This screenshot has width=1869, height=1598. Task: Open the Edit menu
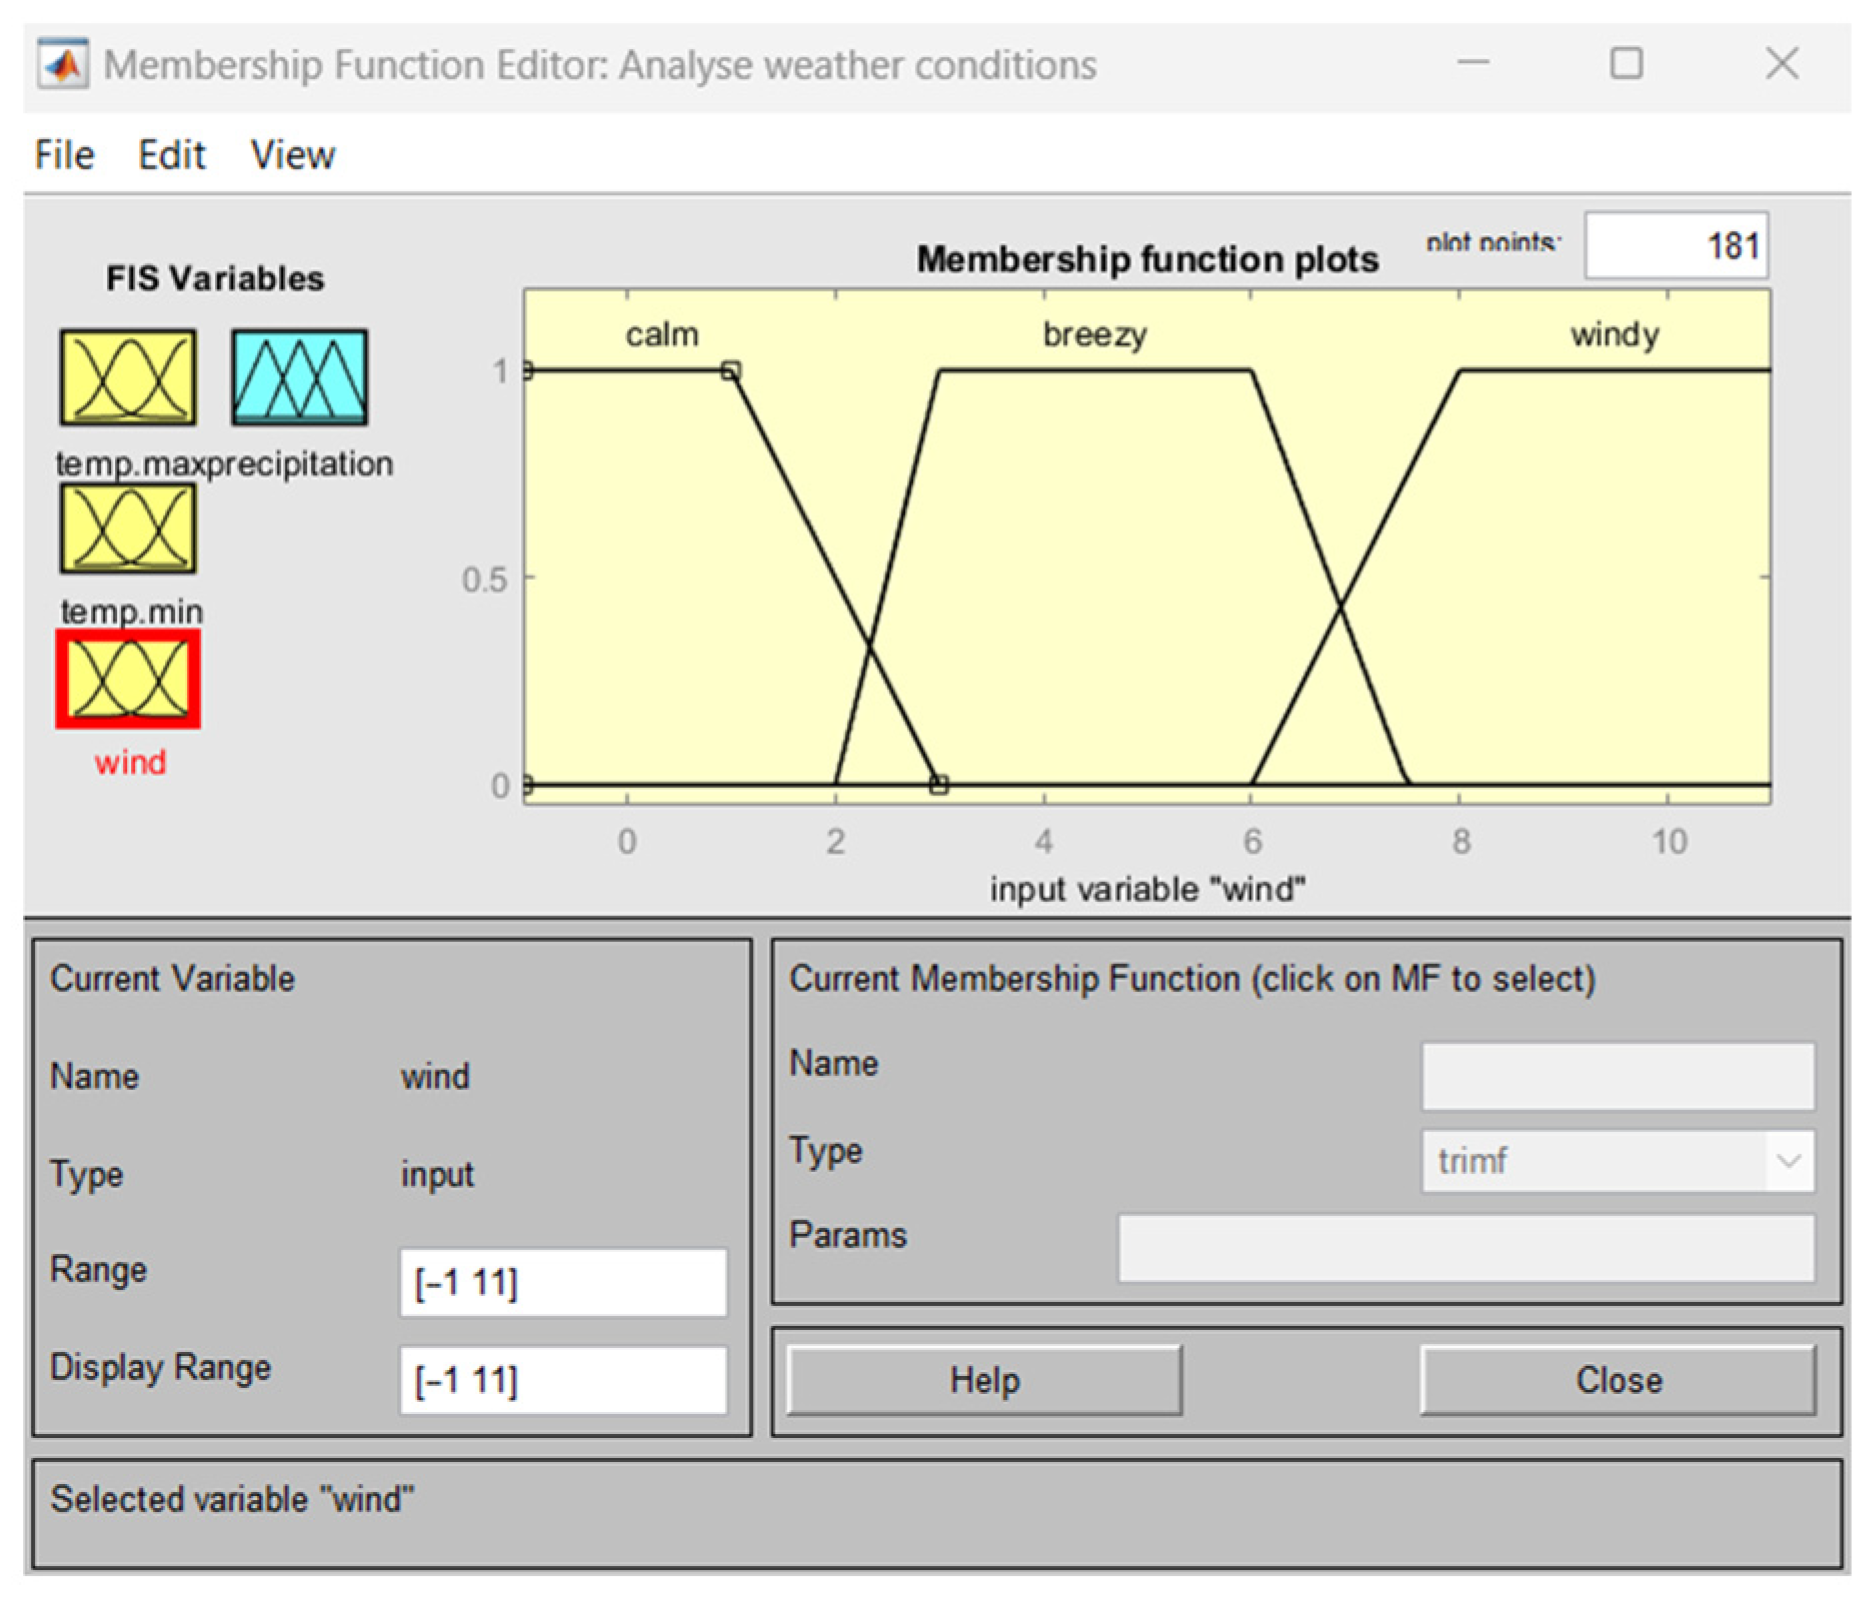(x=171, y=155)
